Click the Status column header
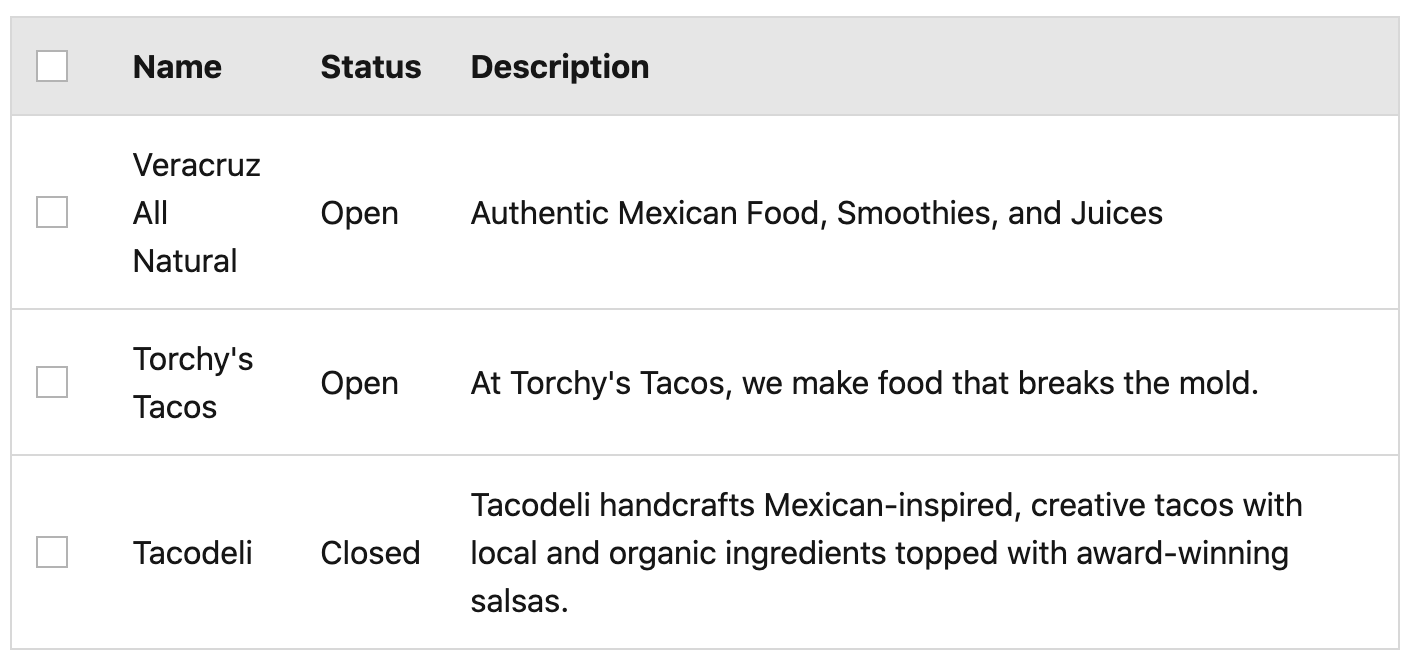 pos(370,67)
